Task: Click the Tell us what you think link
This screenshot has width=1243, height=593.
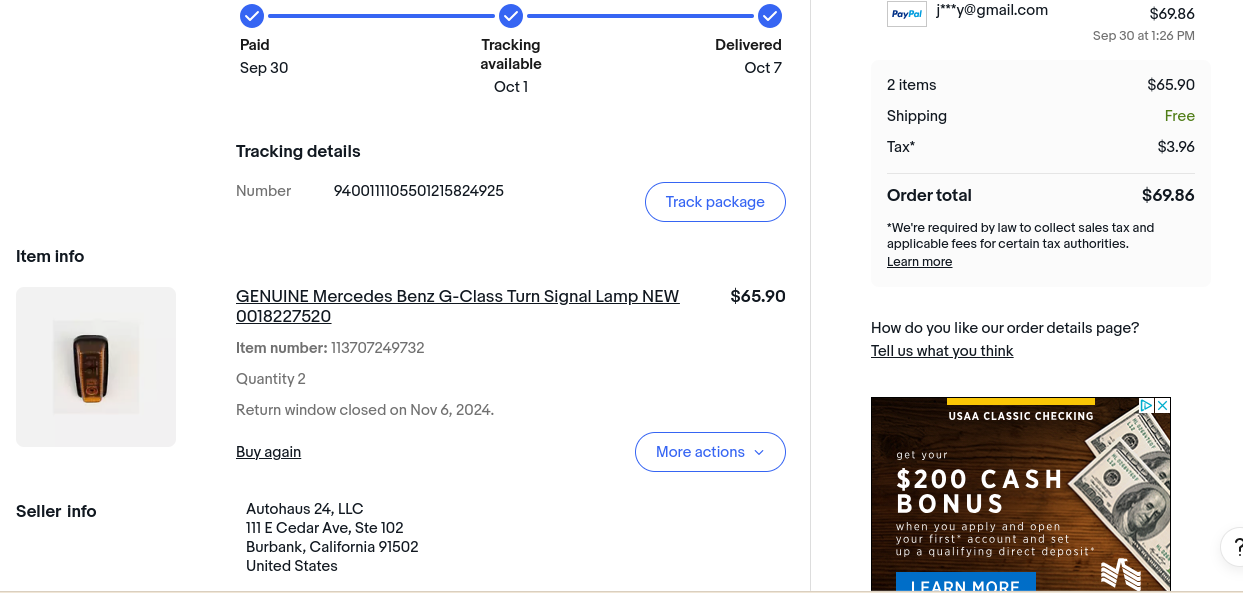Action: pyautogui.click(x=942, y=351)
